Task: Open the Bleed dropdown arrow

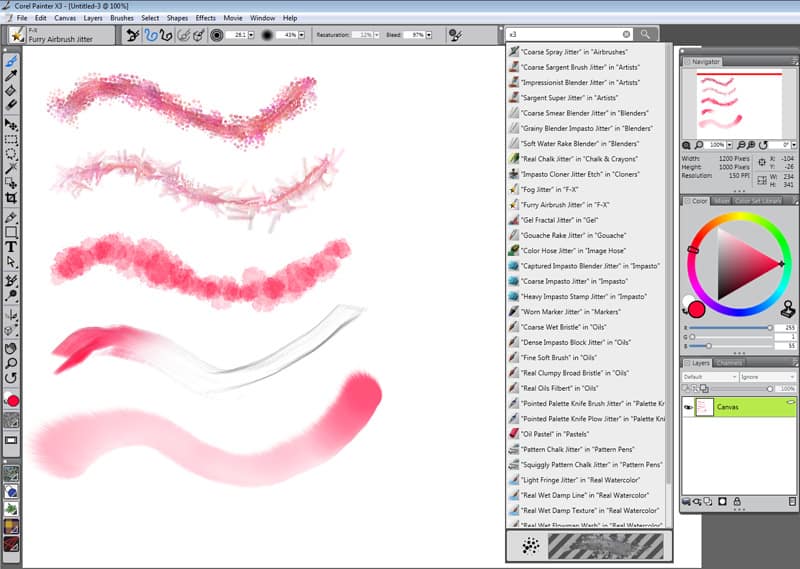Action: (429, 35)
